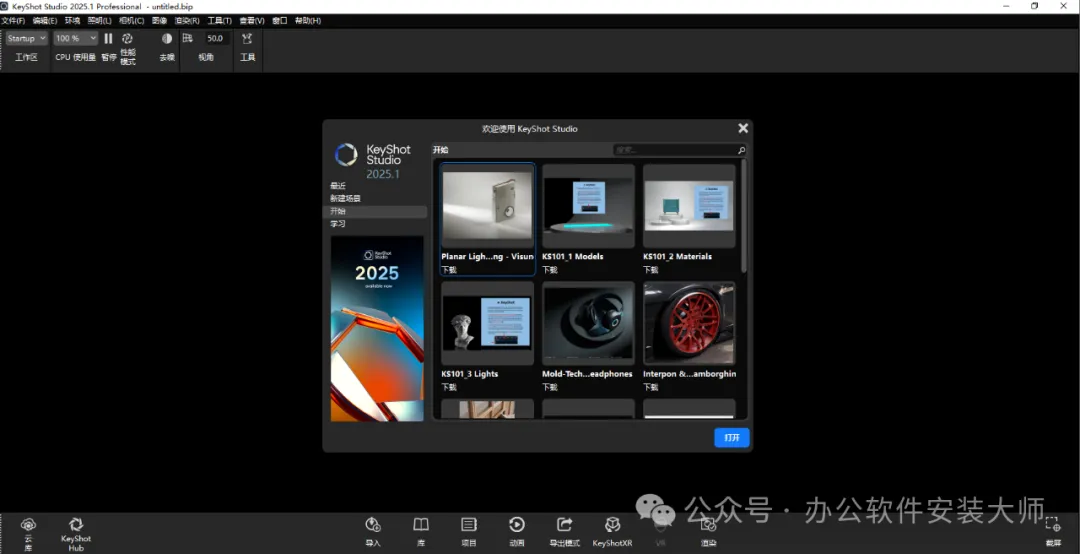Close the welcome dialog with the X
The height and width of the screenshot is (554, 1080).
(x=743, y=128)
